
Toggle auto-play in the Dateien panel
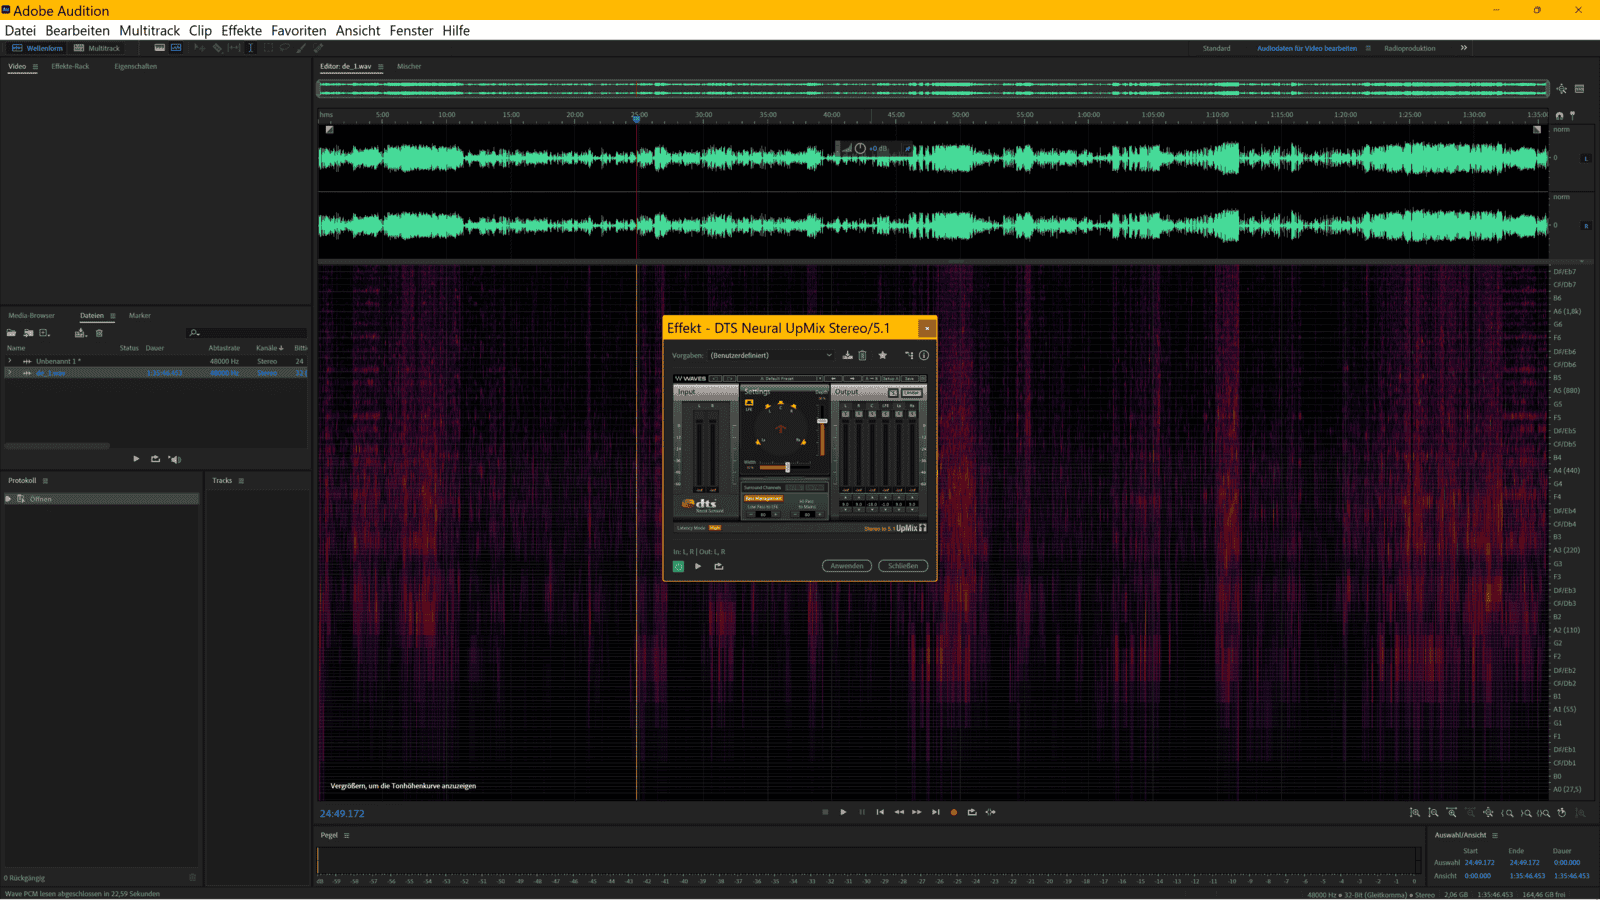[174, 459]
